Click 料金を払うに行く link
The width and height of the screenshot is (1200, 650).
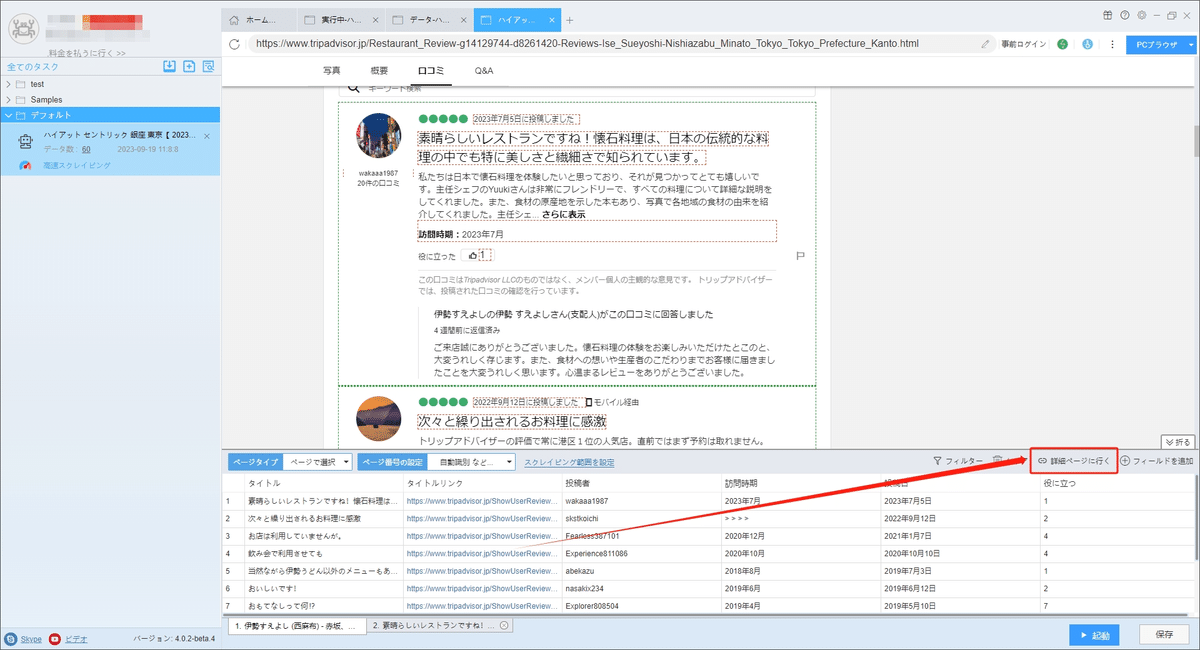(x=87, y=53)
